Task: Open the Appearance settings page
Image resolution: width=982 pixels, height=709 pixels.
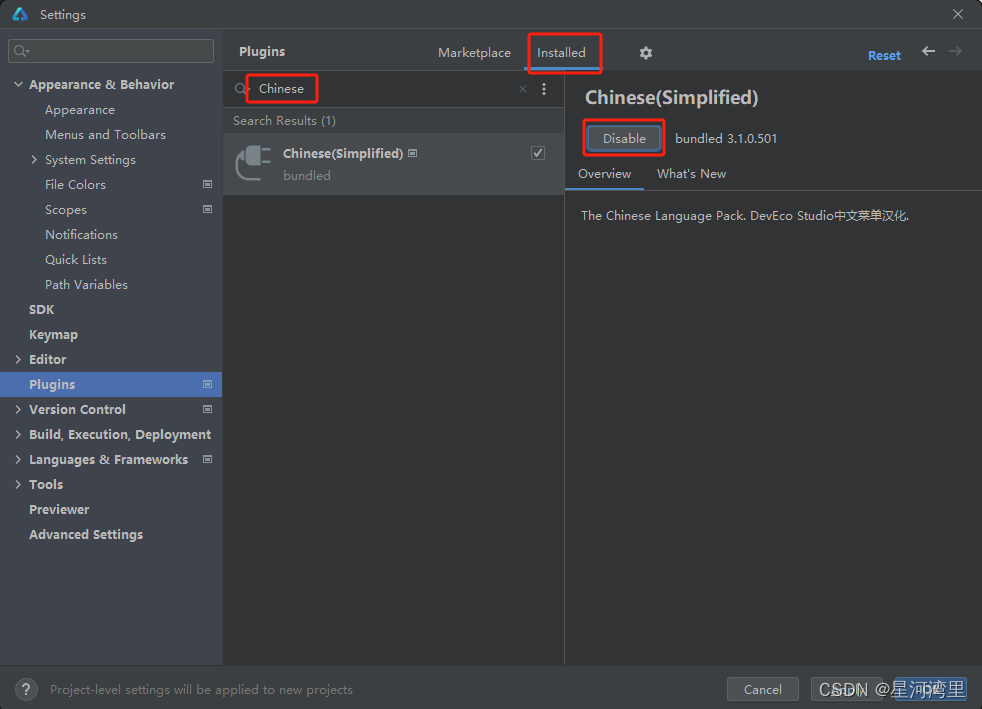Action: click(80, 110)
